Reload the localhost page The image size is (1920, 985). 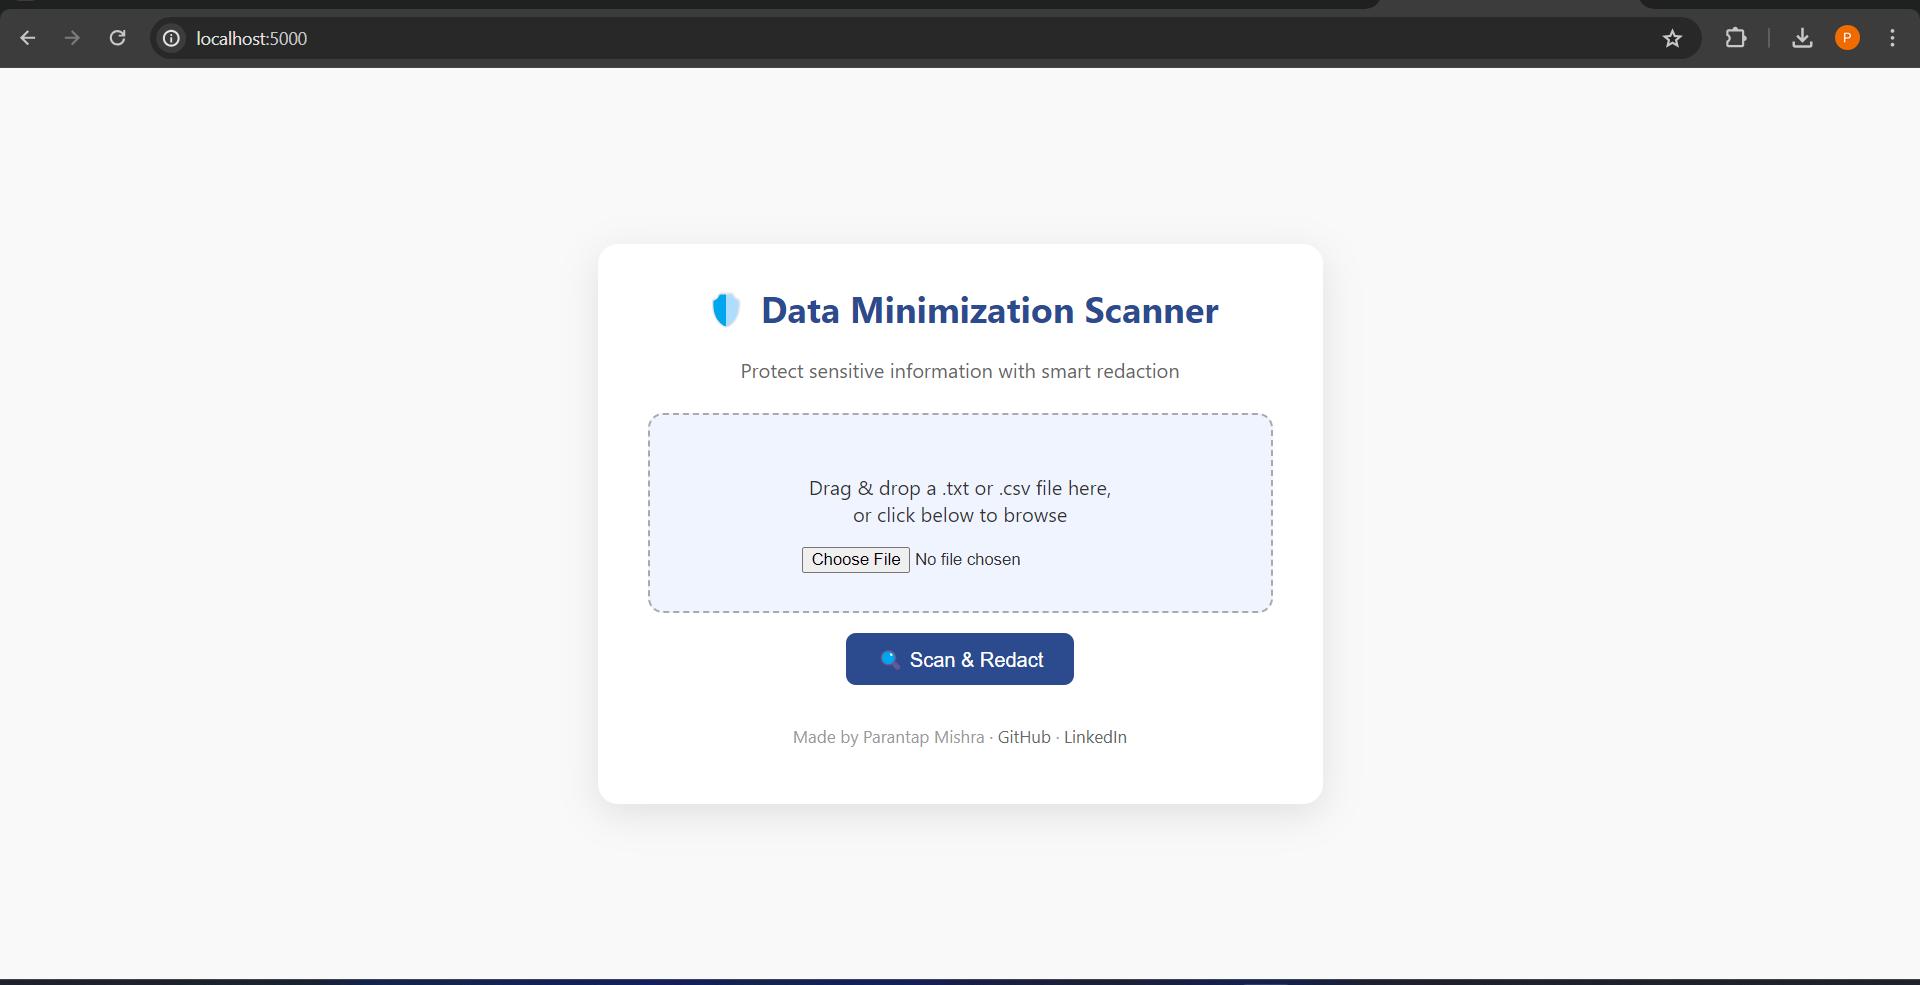117,38
